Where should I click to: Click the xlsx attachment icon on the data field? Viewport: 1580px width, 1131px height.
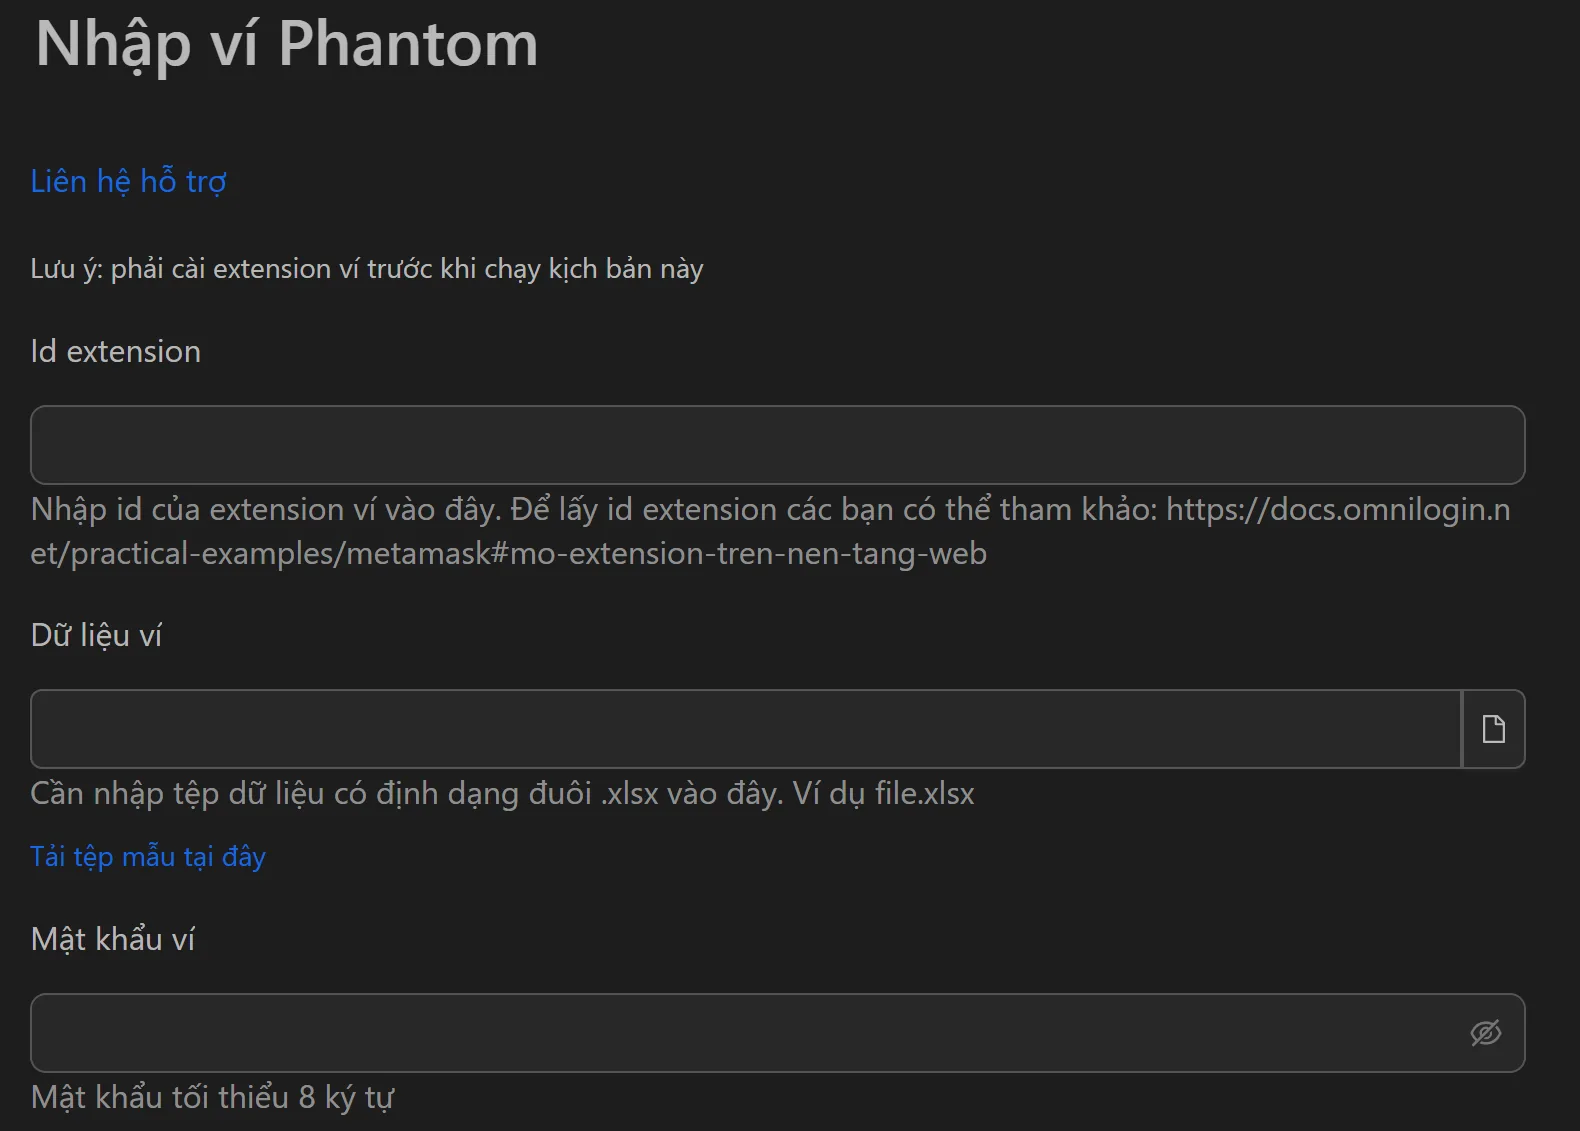[x=1493, y=729]
